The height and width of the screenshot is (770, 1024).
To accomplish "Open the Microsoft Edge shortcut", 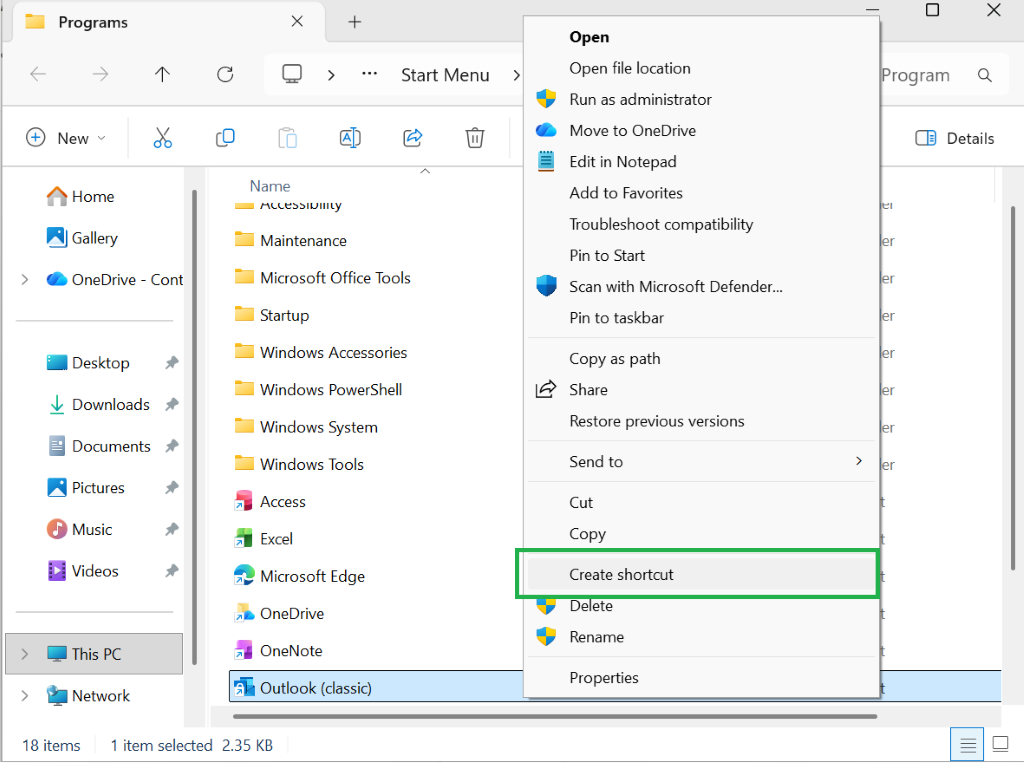I will [300, 576].
